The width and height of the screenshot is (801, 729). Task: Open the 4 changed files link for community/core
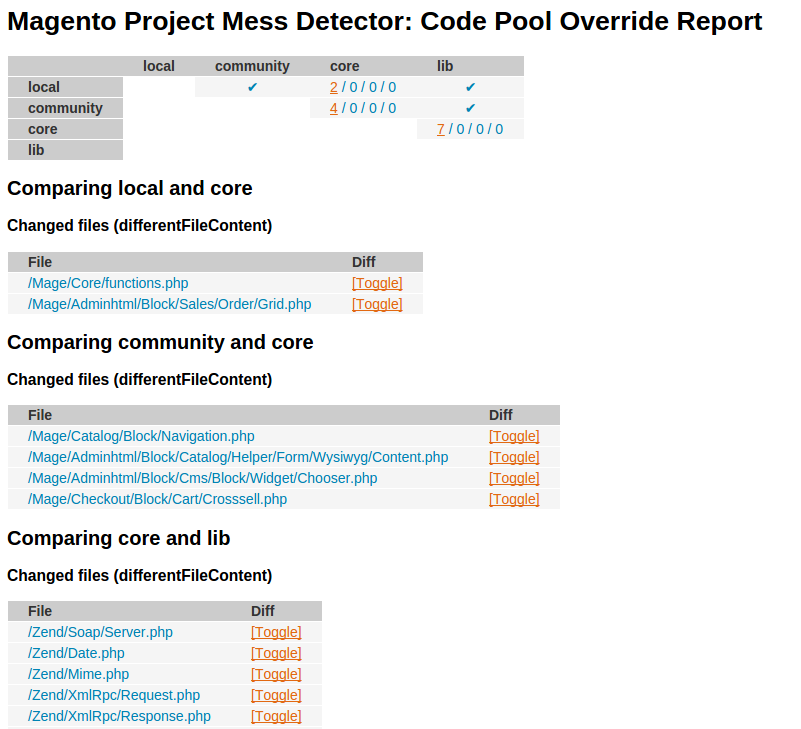pyautogui.click(x=334, y=108)
